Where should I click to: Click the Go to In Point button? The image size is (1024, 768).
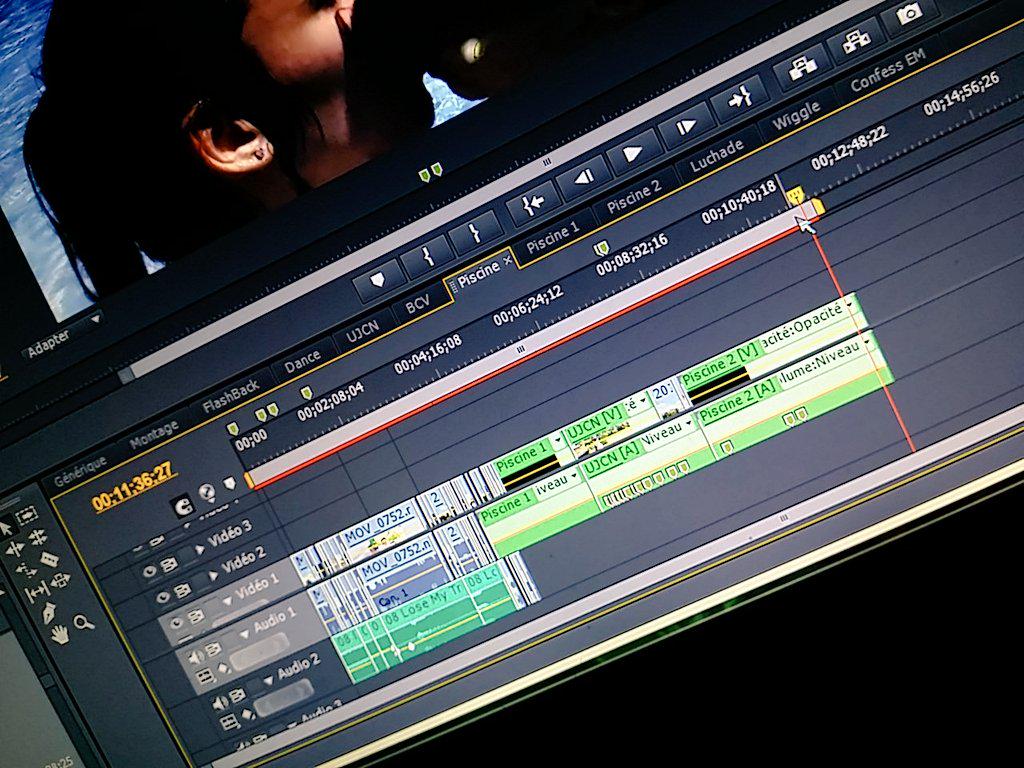tap(532, 204)
